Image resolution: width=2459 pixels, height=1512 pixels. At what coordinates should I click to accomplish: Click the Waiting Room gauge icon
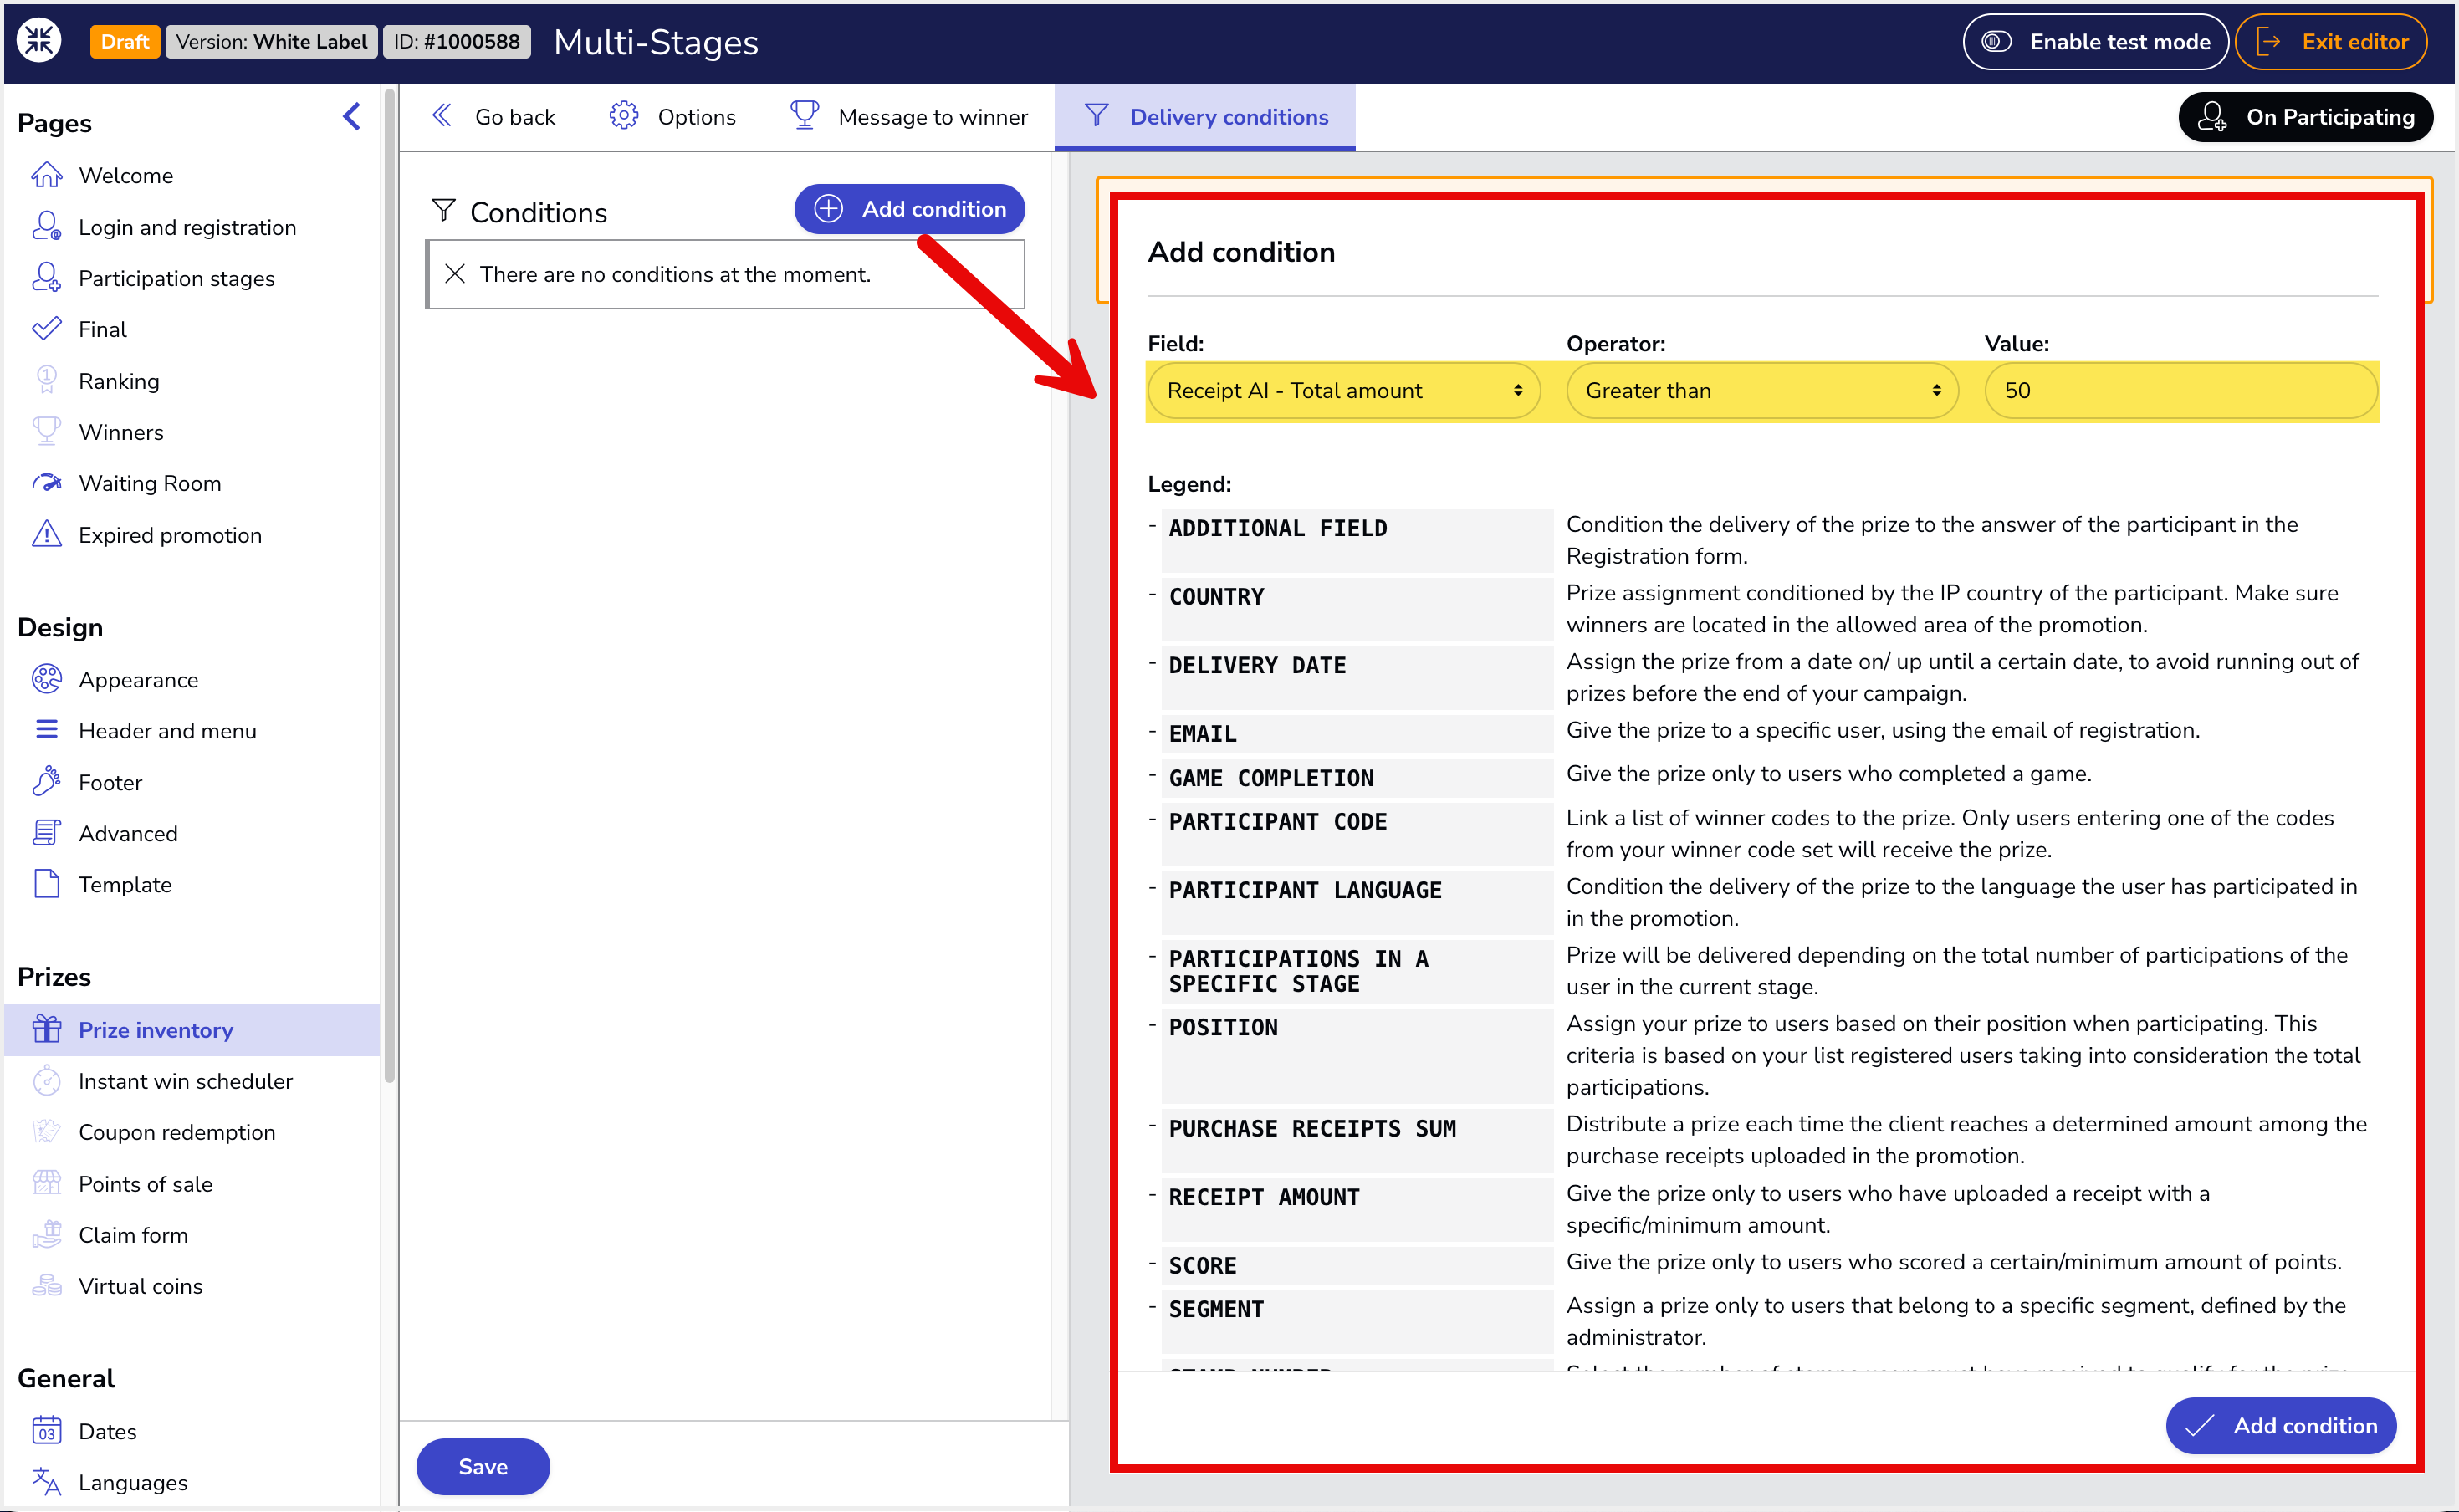point(46,483)
